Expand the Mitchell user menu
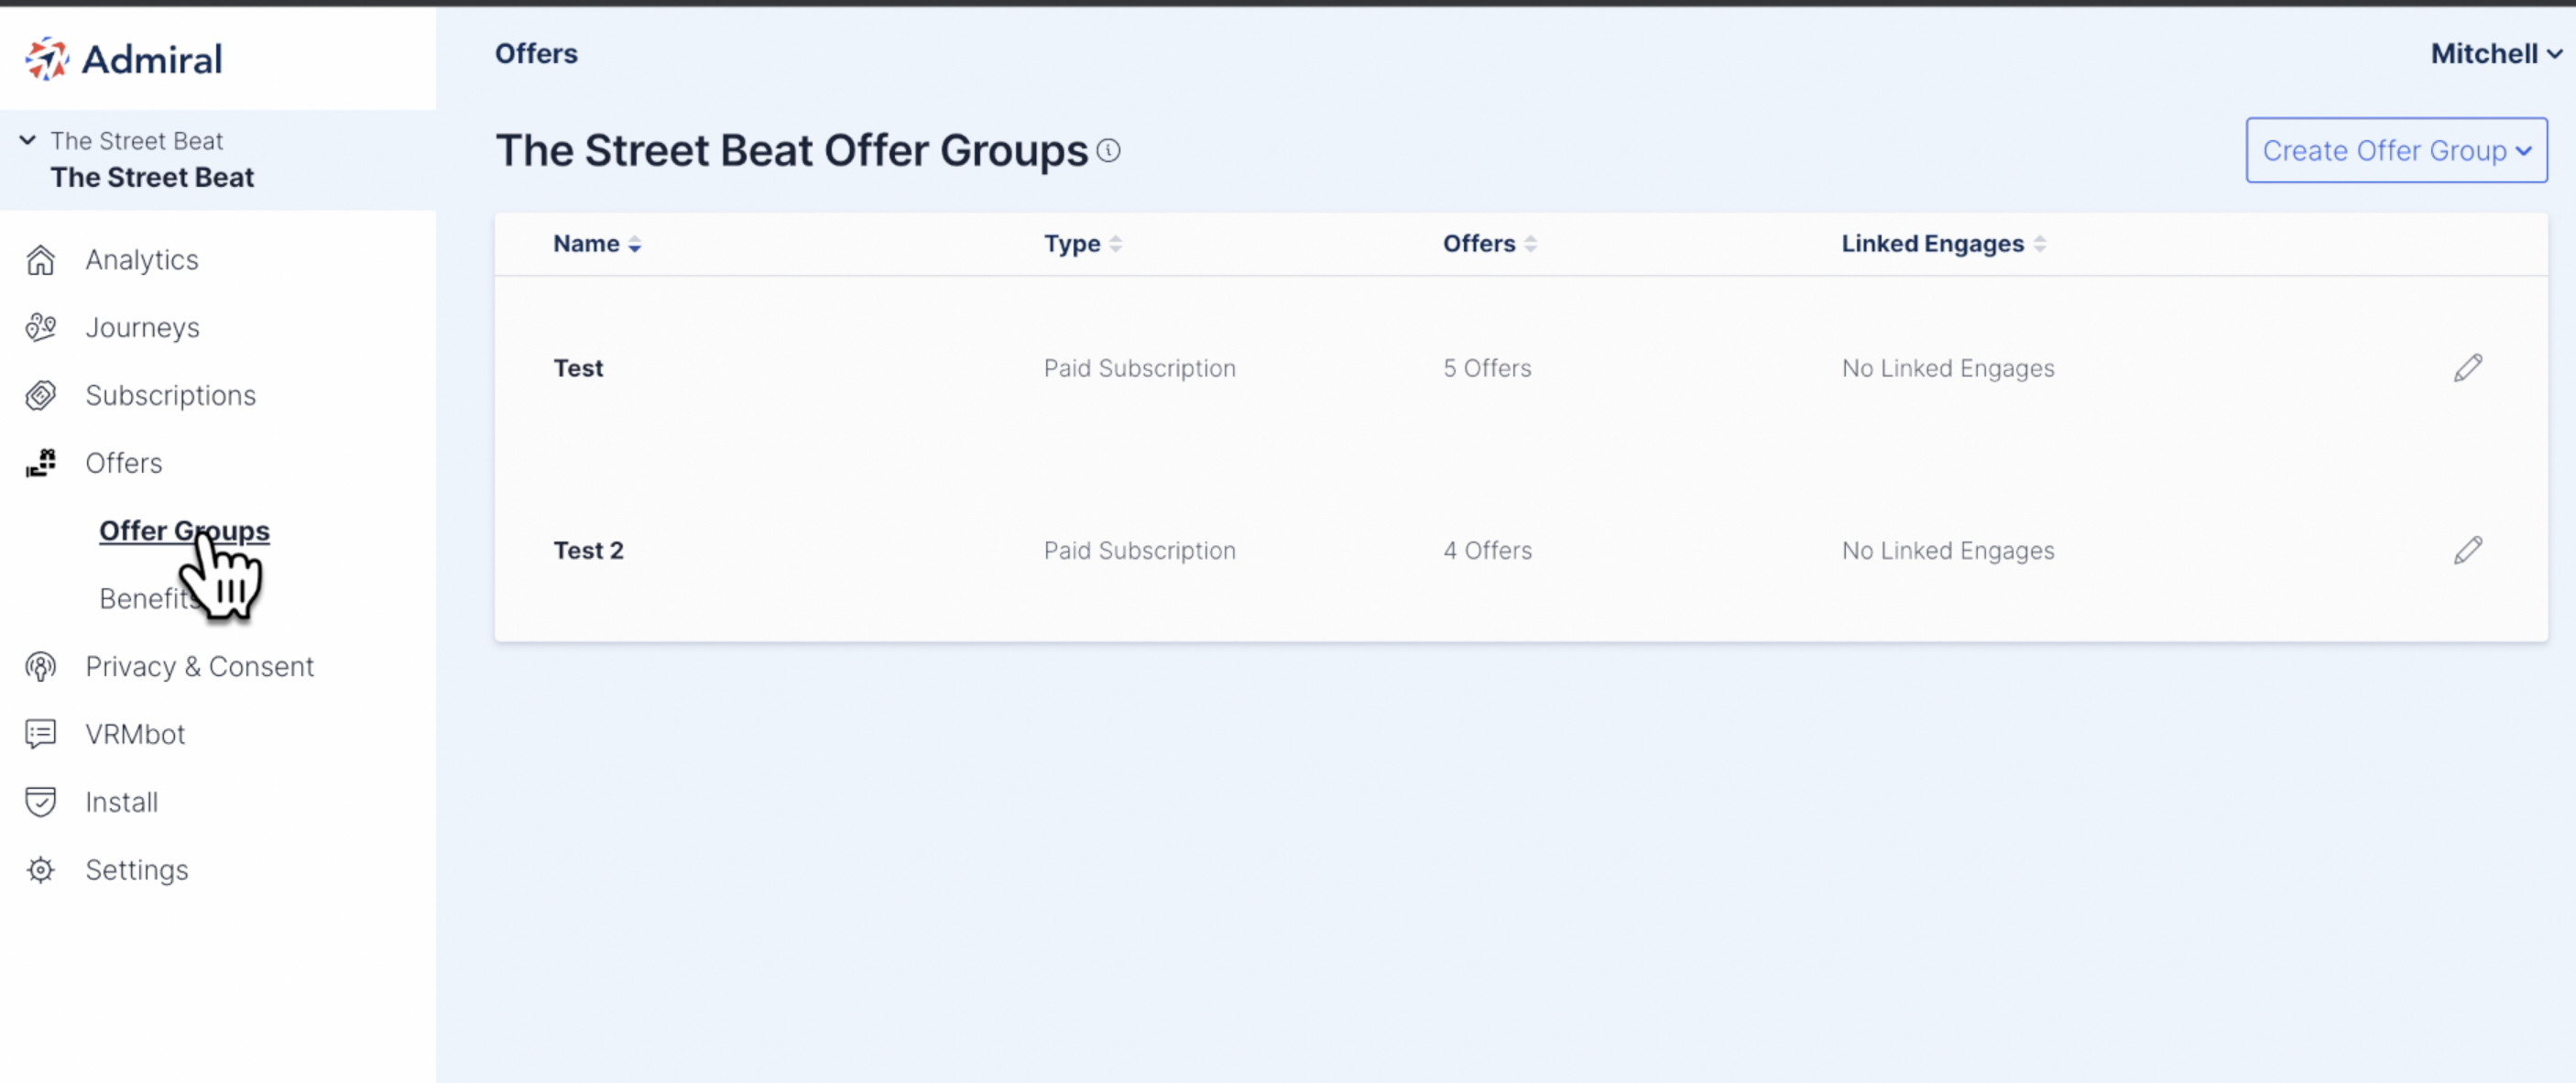The width and height of the screenshot is (2576, 1083). (x=2496, y=54)
